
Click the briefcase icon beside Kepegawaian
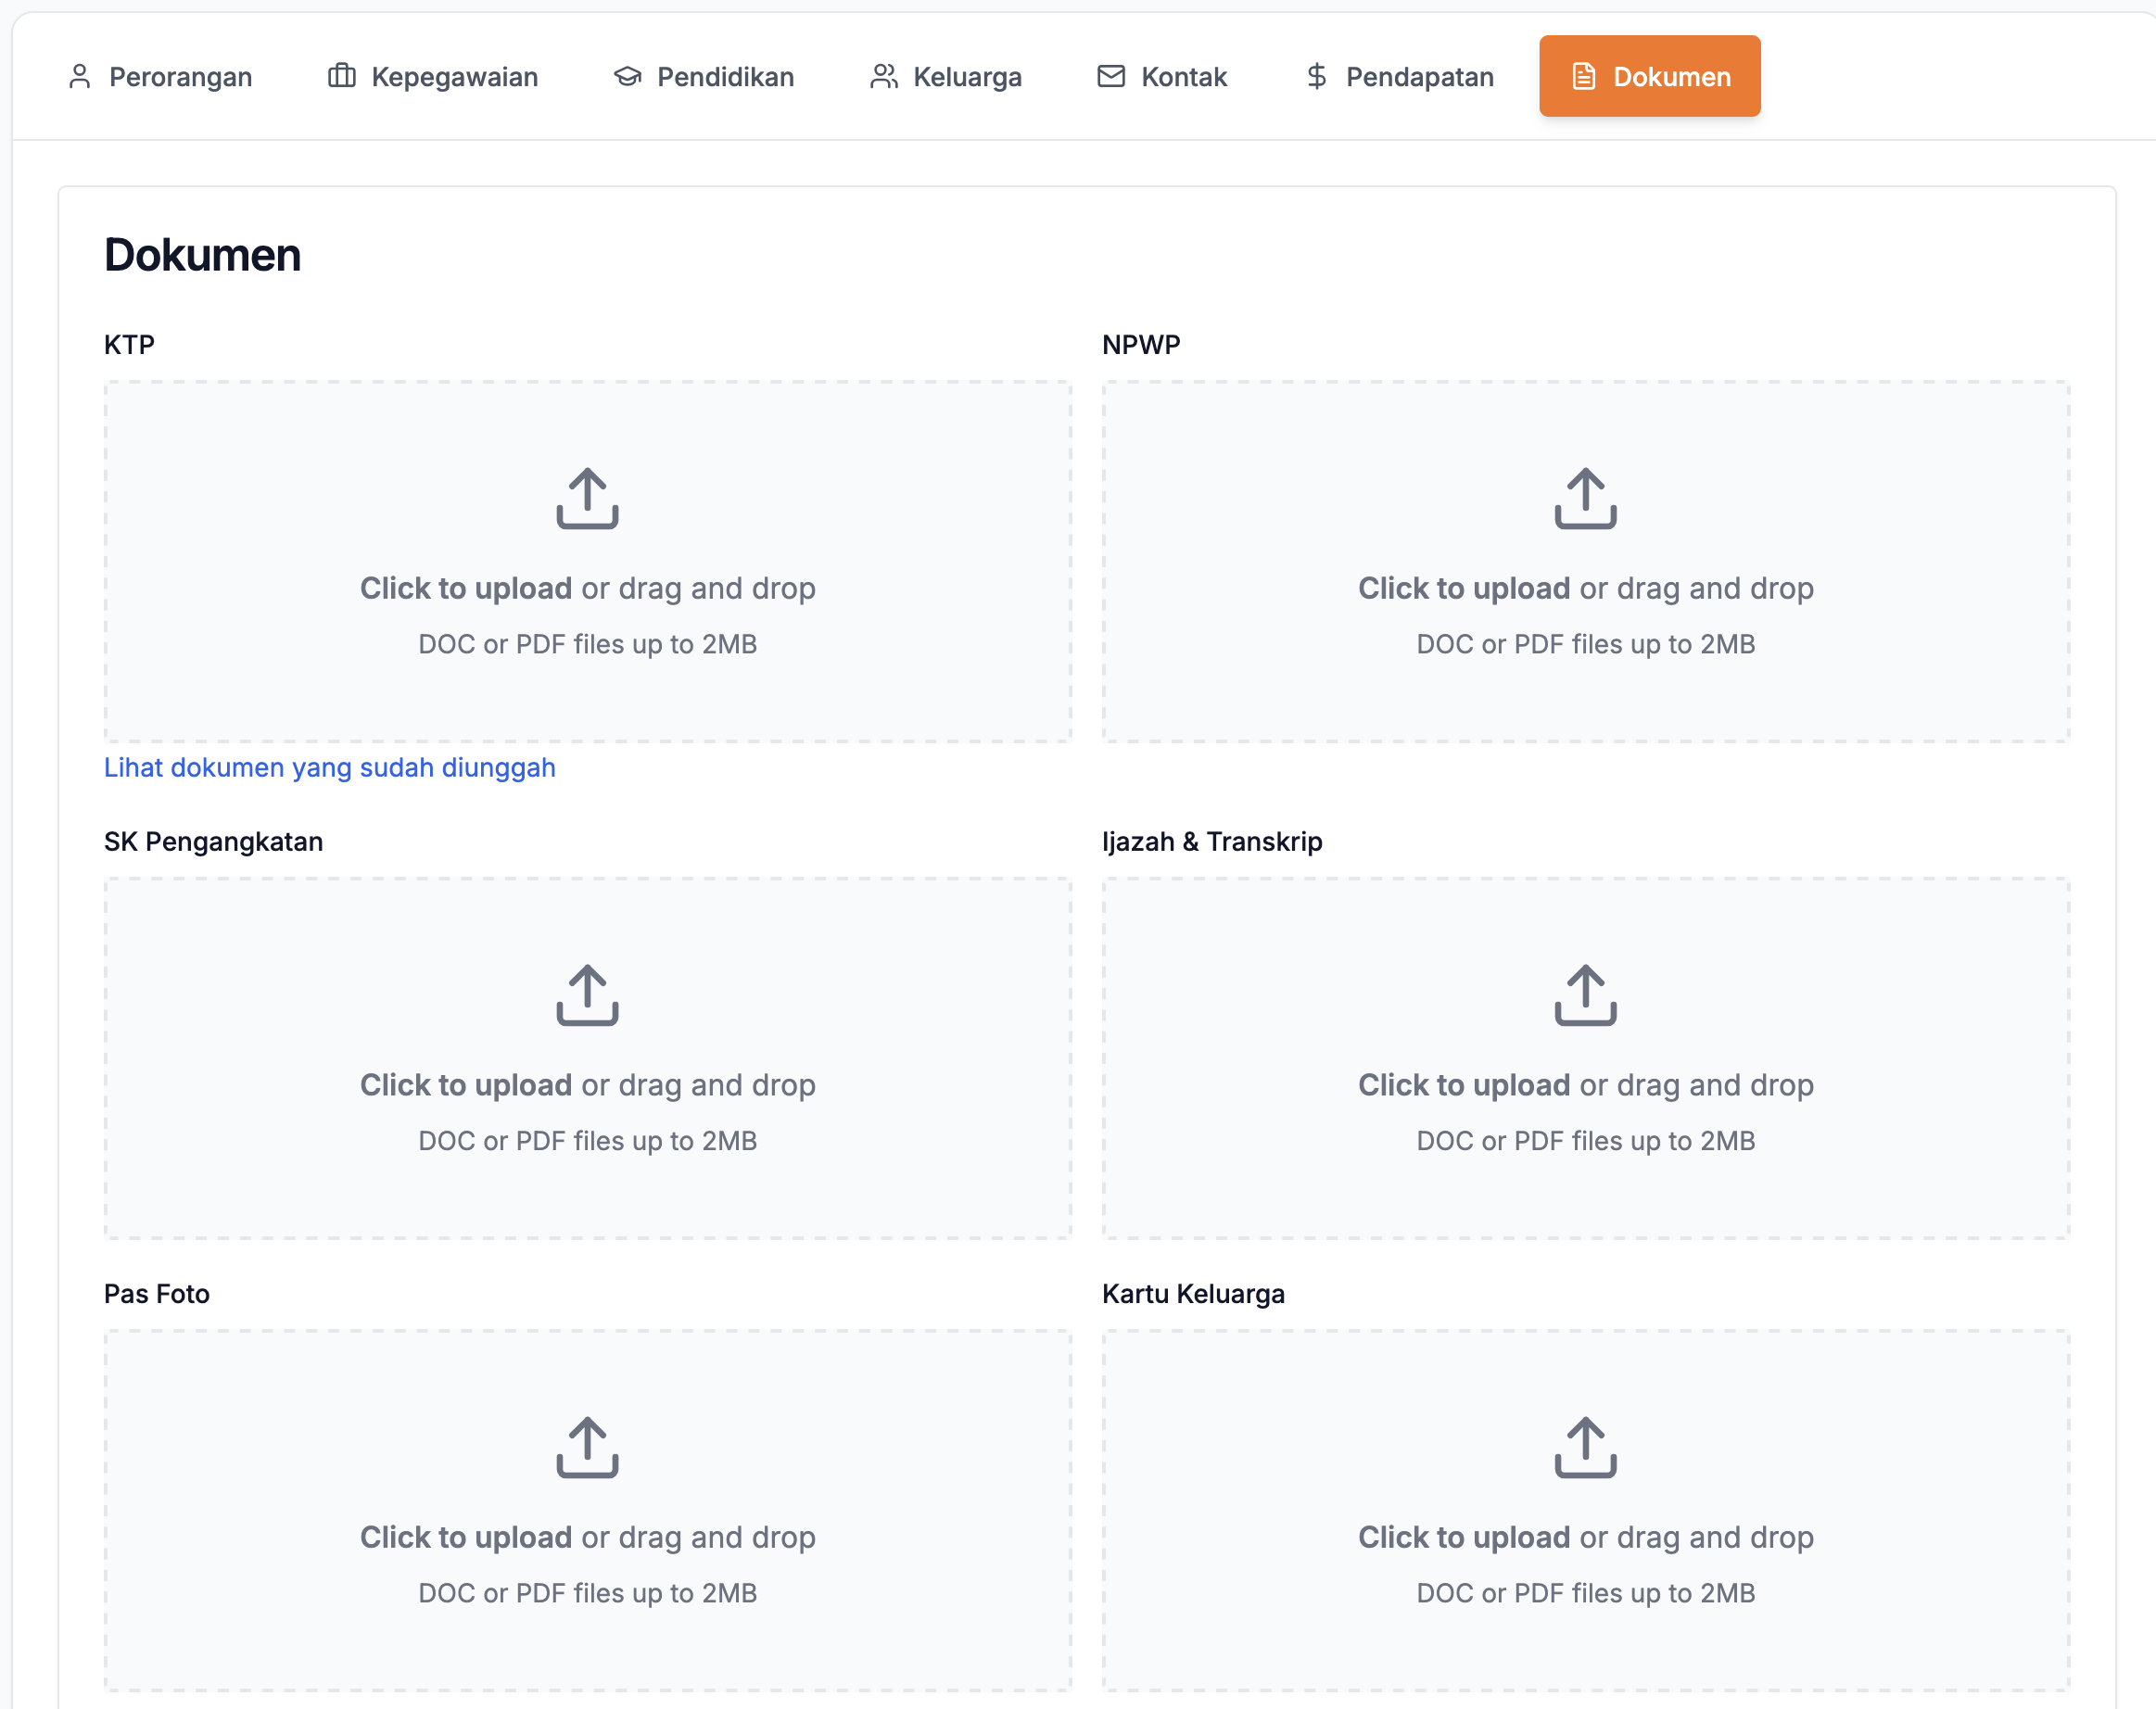pyautogui.click(x=342, y=76)
